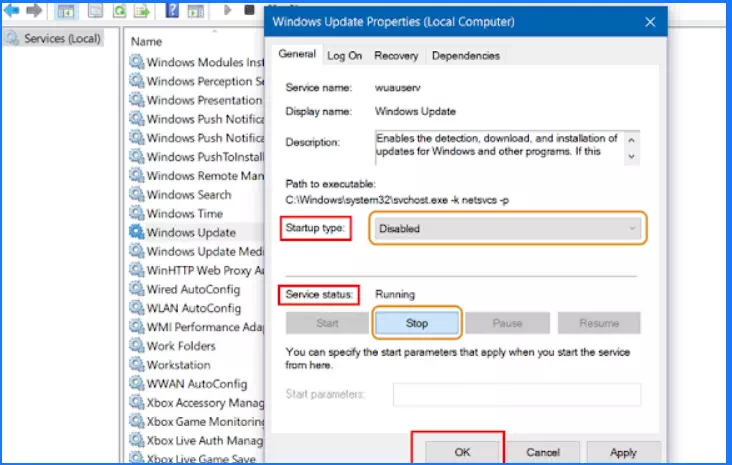Click gear icon beside WWAN AutoConfig

136,383
